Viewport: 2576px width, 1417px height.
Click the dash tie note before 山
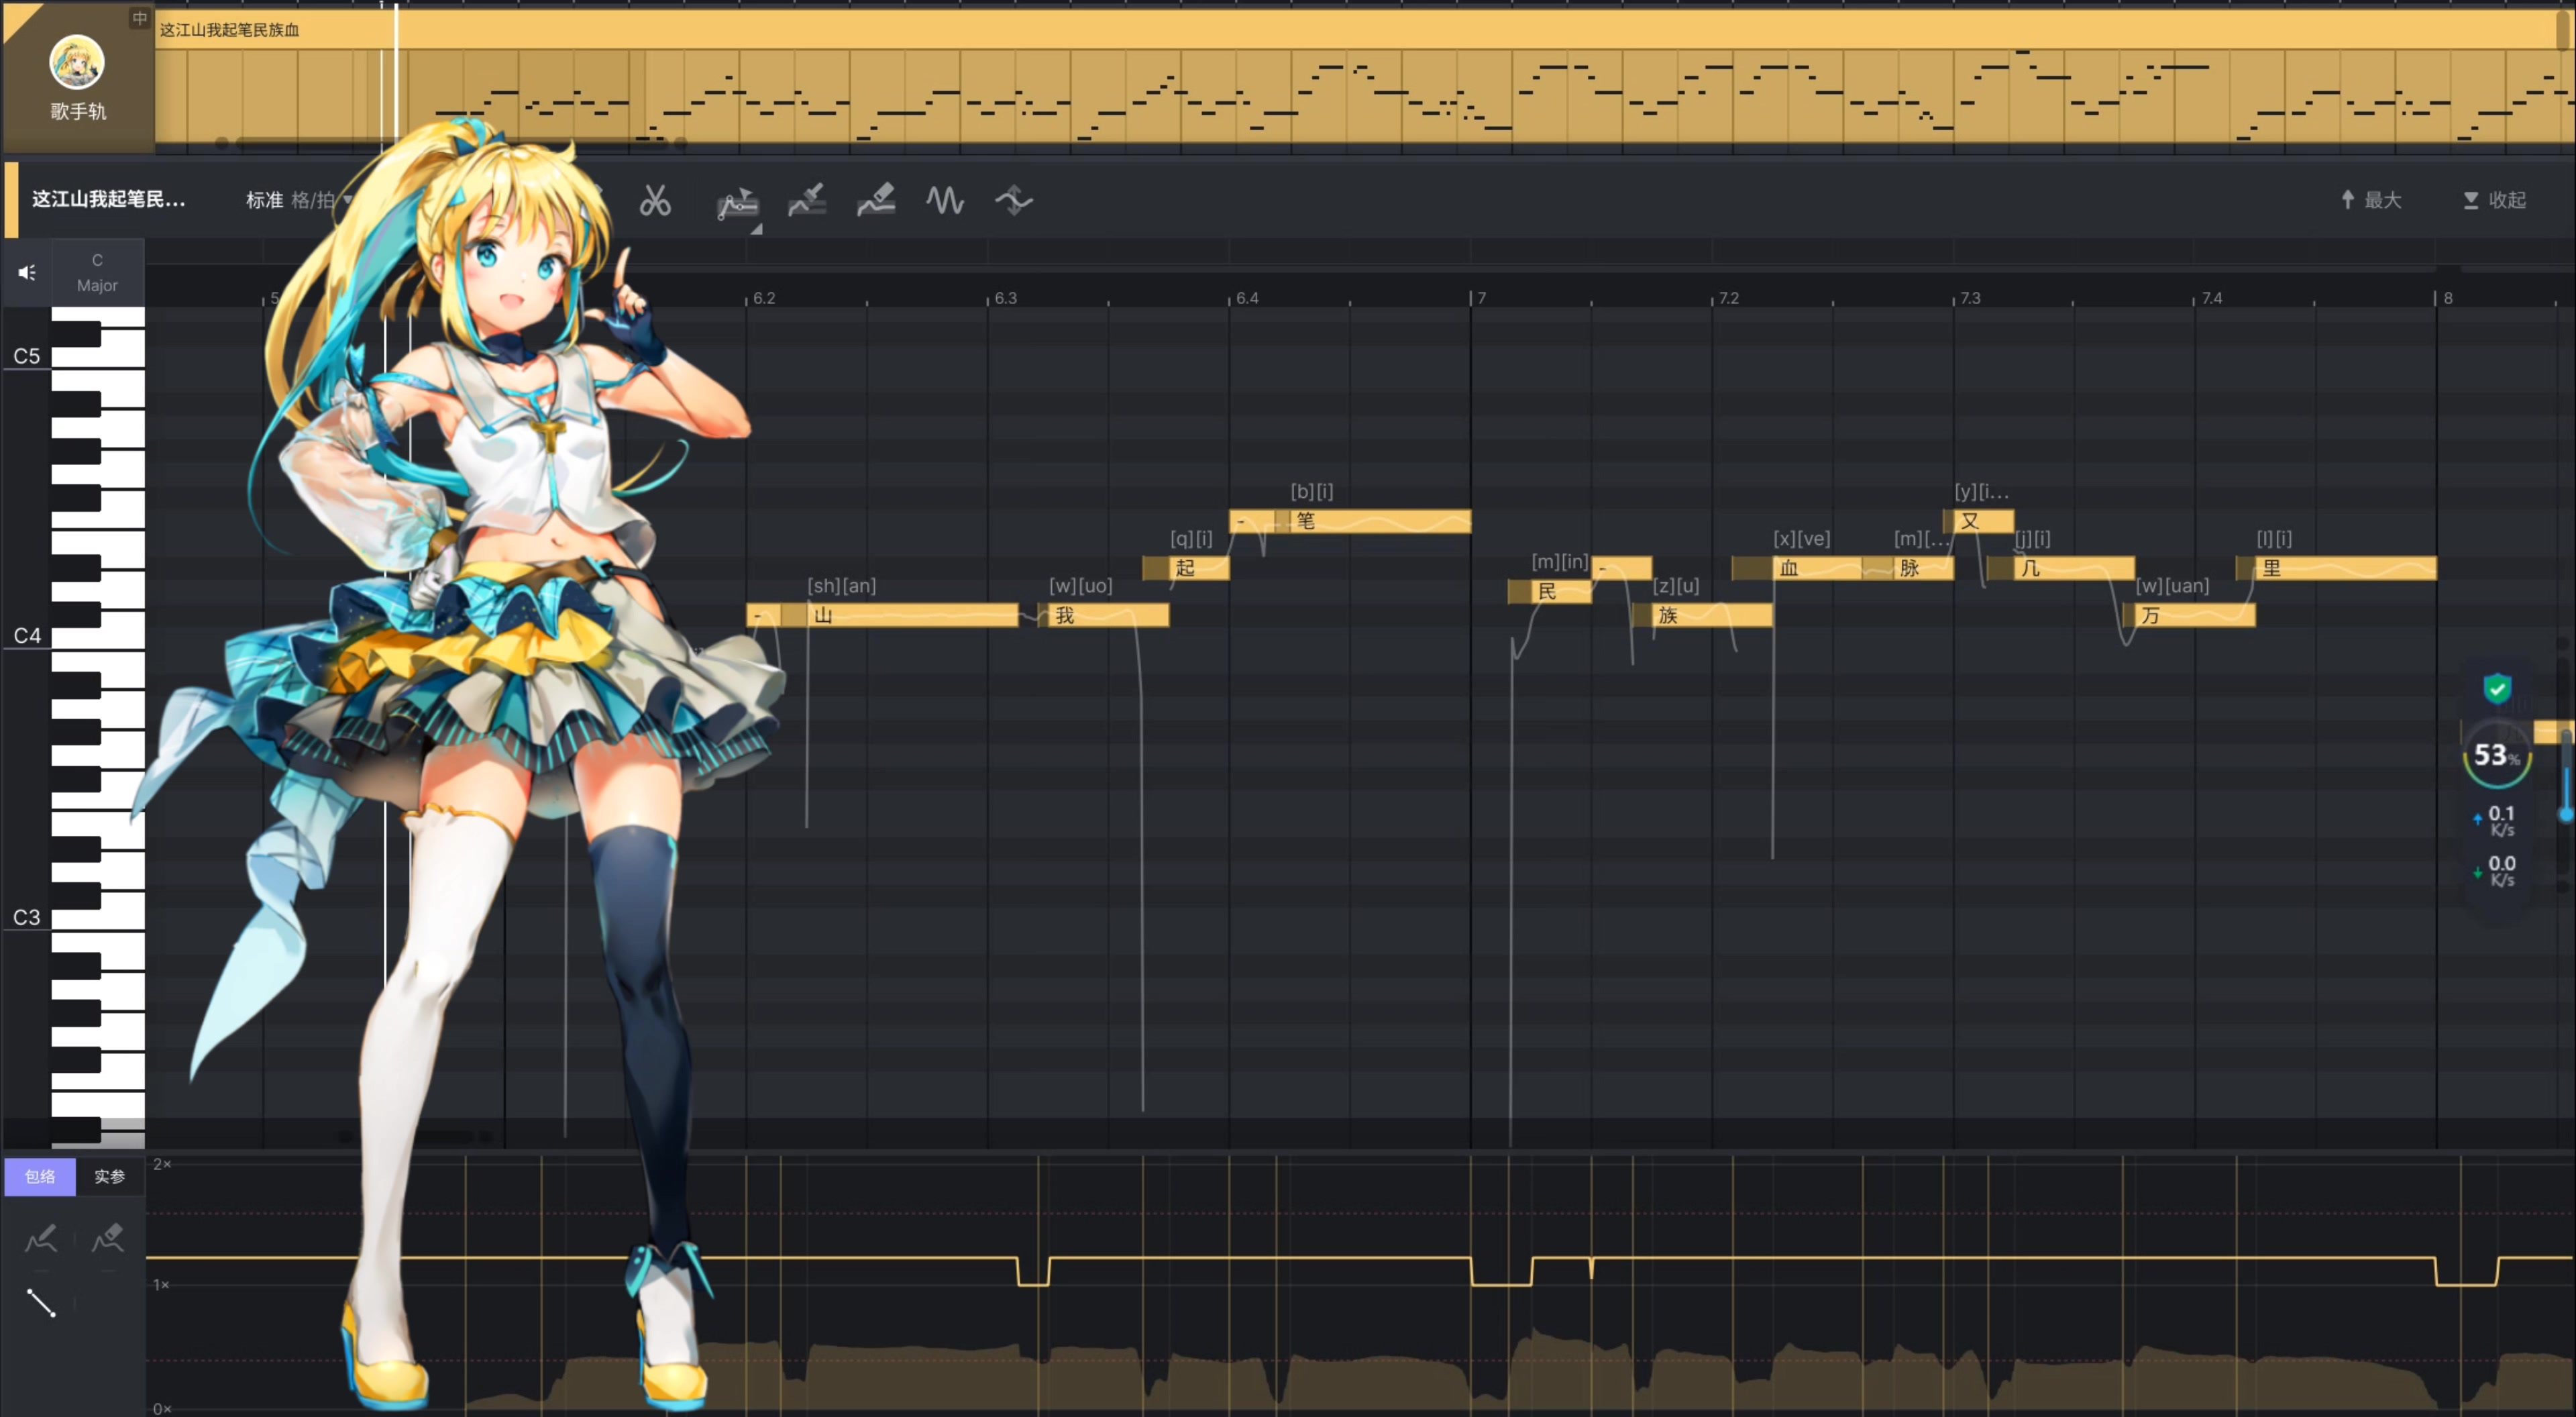point(763,615)
